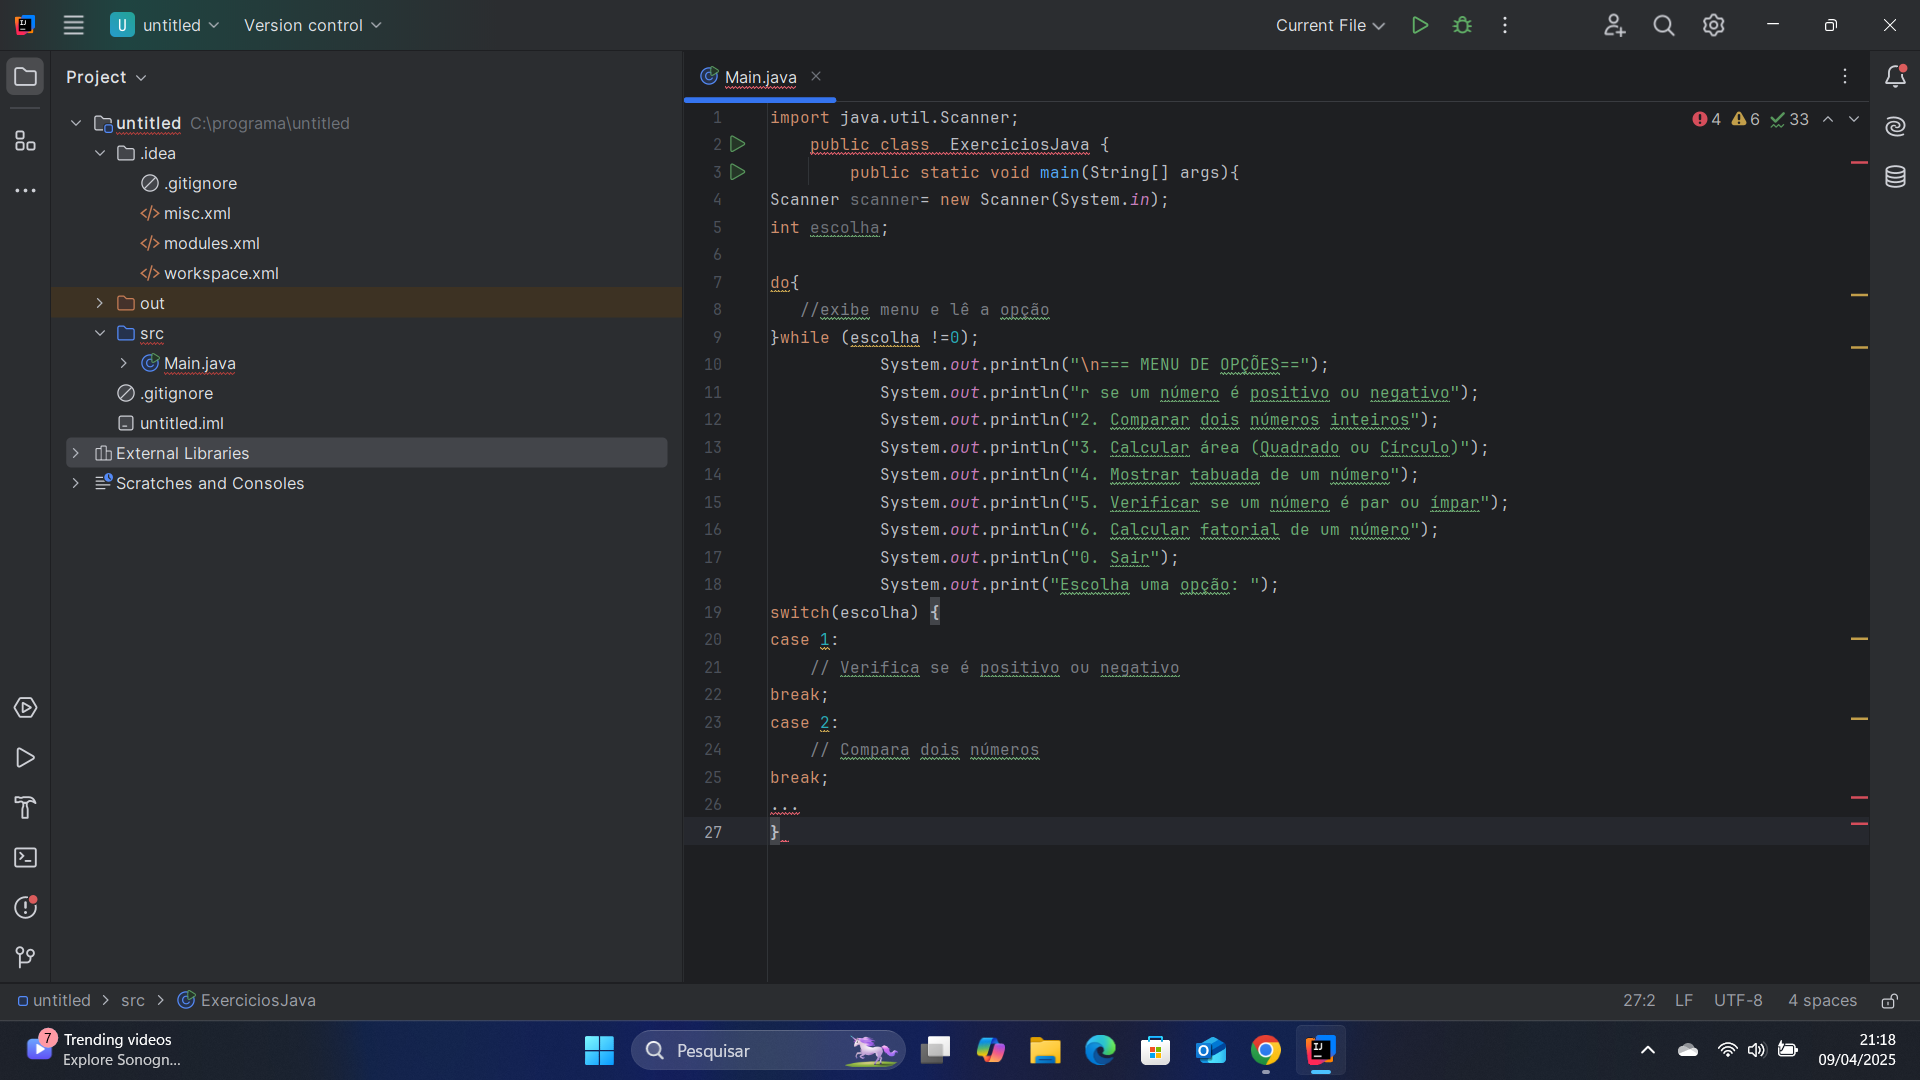
Task: Open the Structure tool window in the left sidebar
Action: [25, 141]
